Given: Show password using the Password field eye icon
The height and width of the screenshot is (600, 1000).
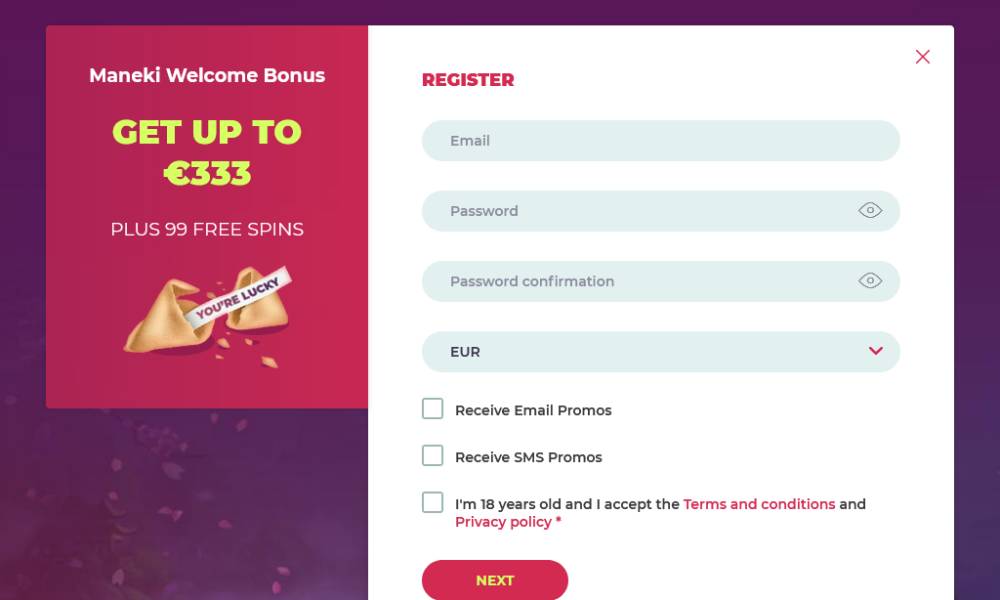Looking at the screenshot, I should (870, 210).
